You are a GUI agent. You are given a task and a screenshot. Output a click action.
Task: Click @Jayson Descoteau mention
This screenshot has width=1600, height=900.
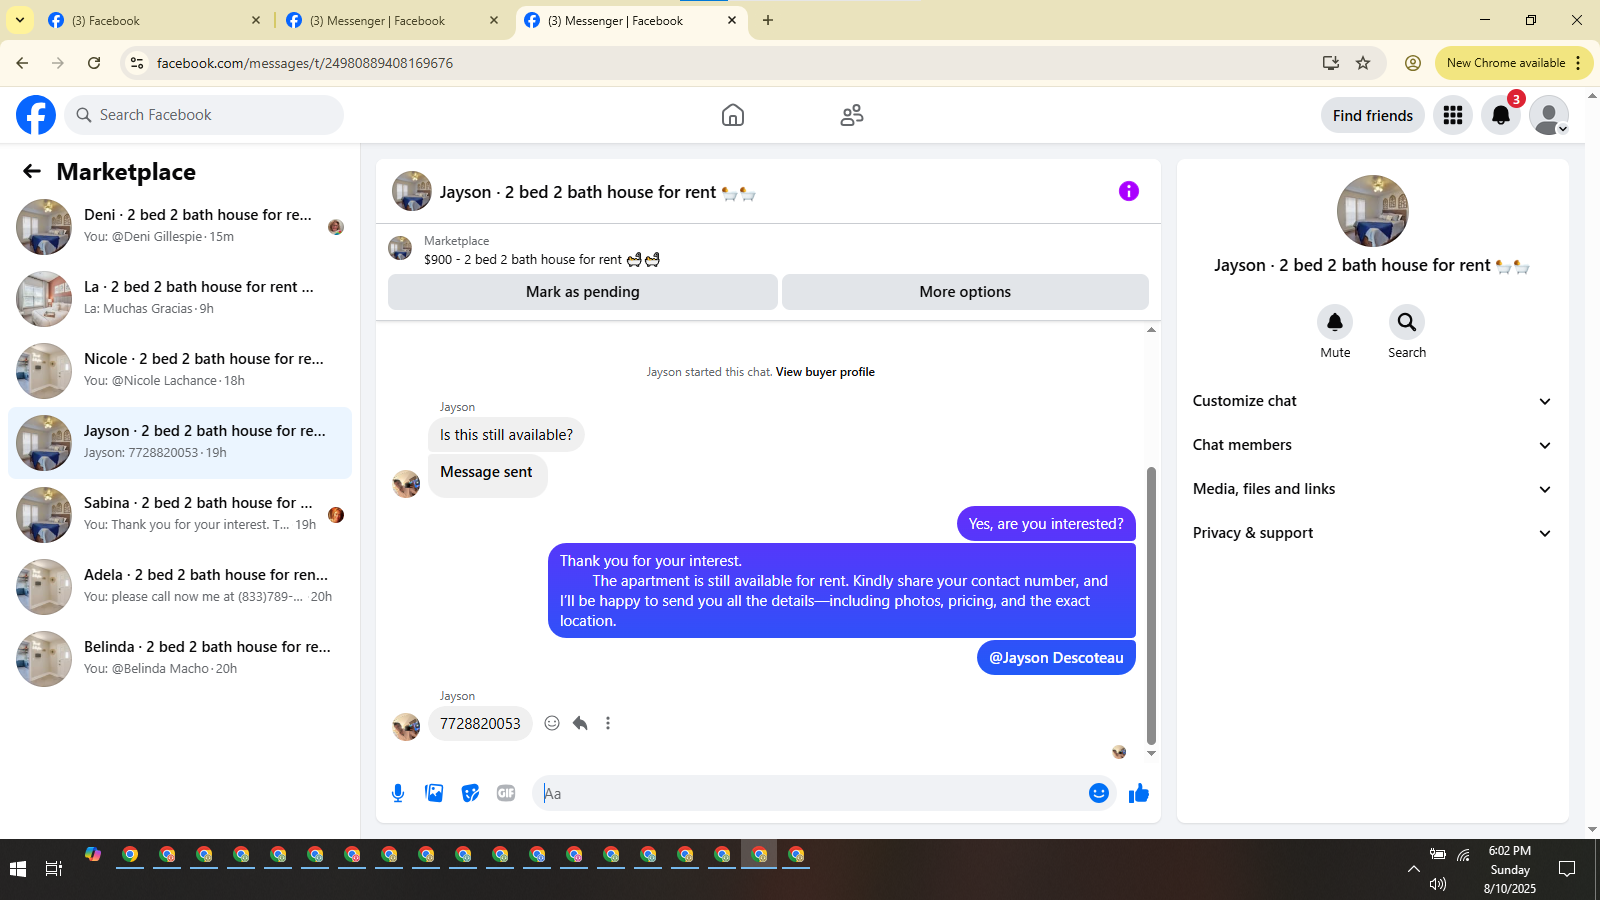coord(1056,658)
